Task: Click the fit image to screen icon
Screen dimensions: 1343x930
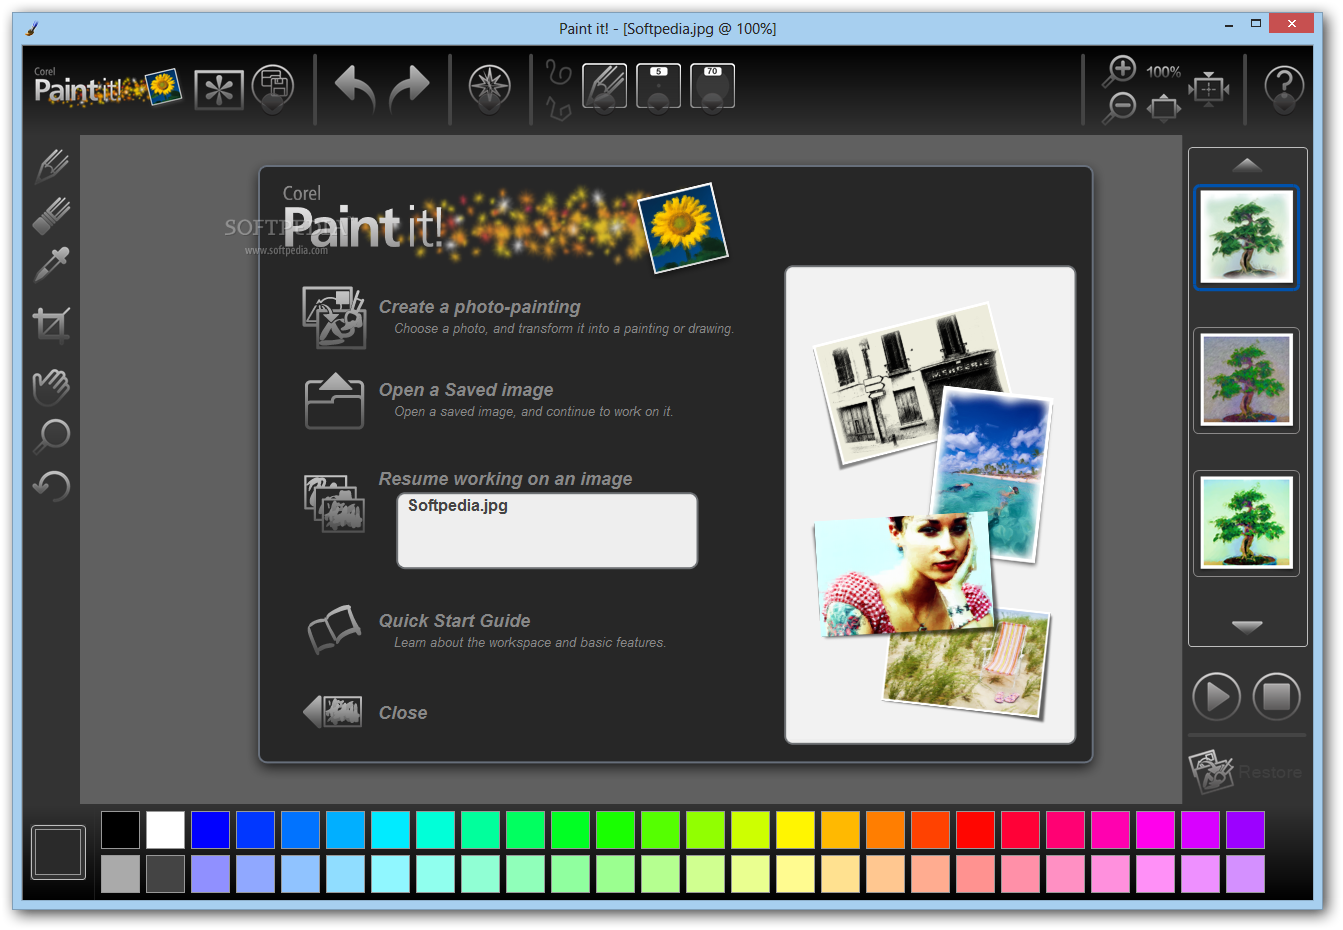Action: point(1164,107)
